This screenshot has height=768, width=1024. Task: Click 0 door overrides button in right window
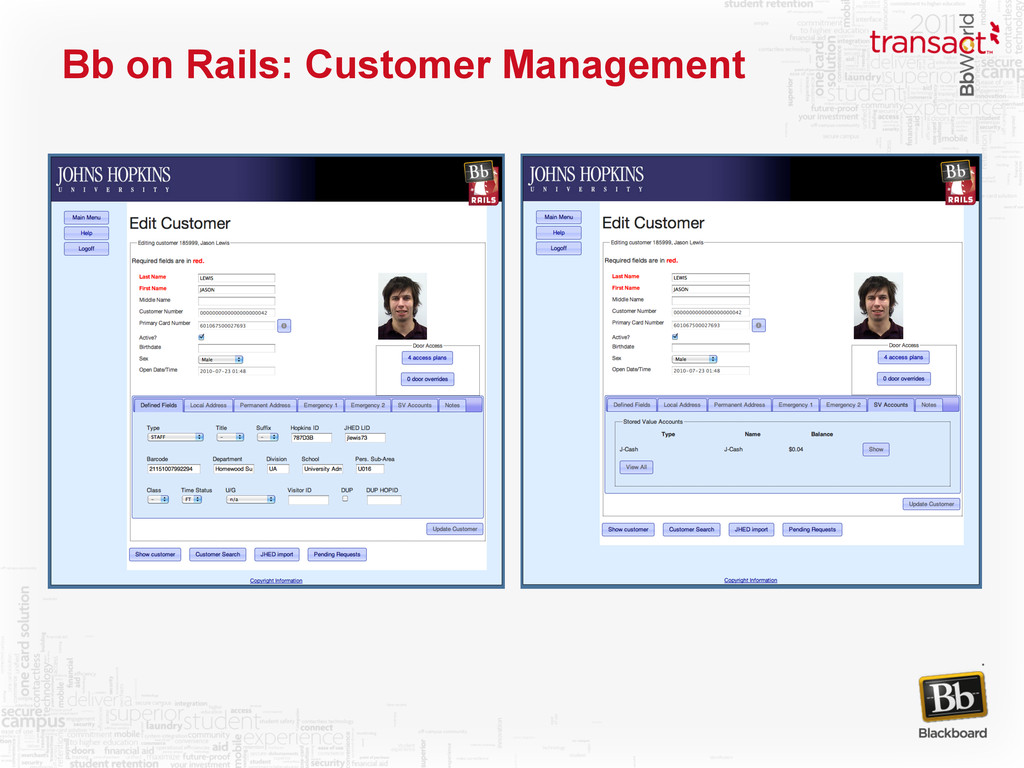tap(904, 378)
